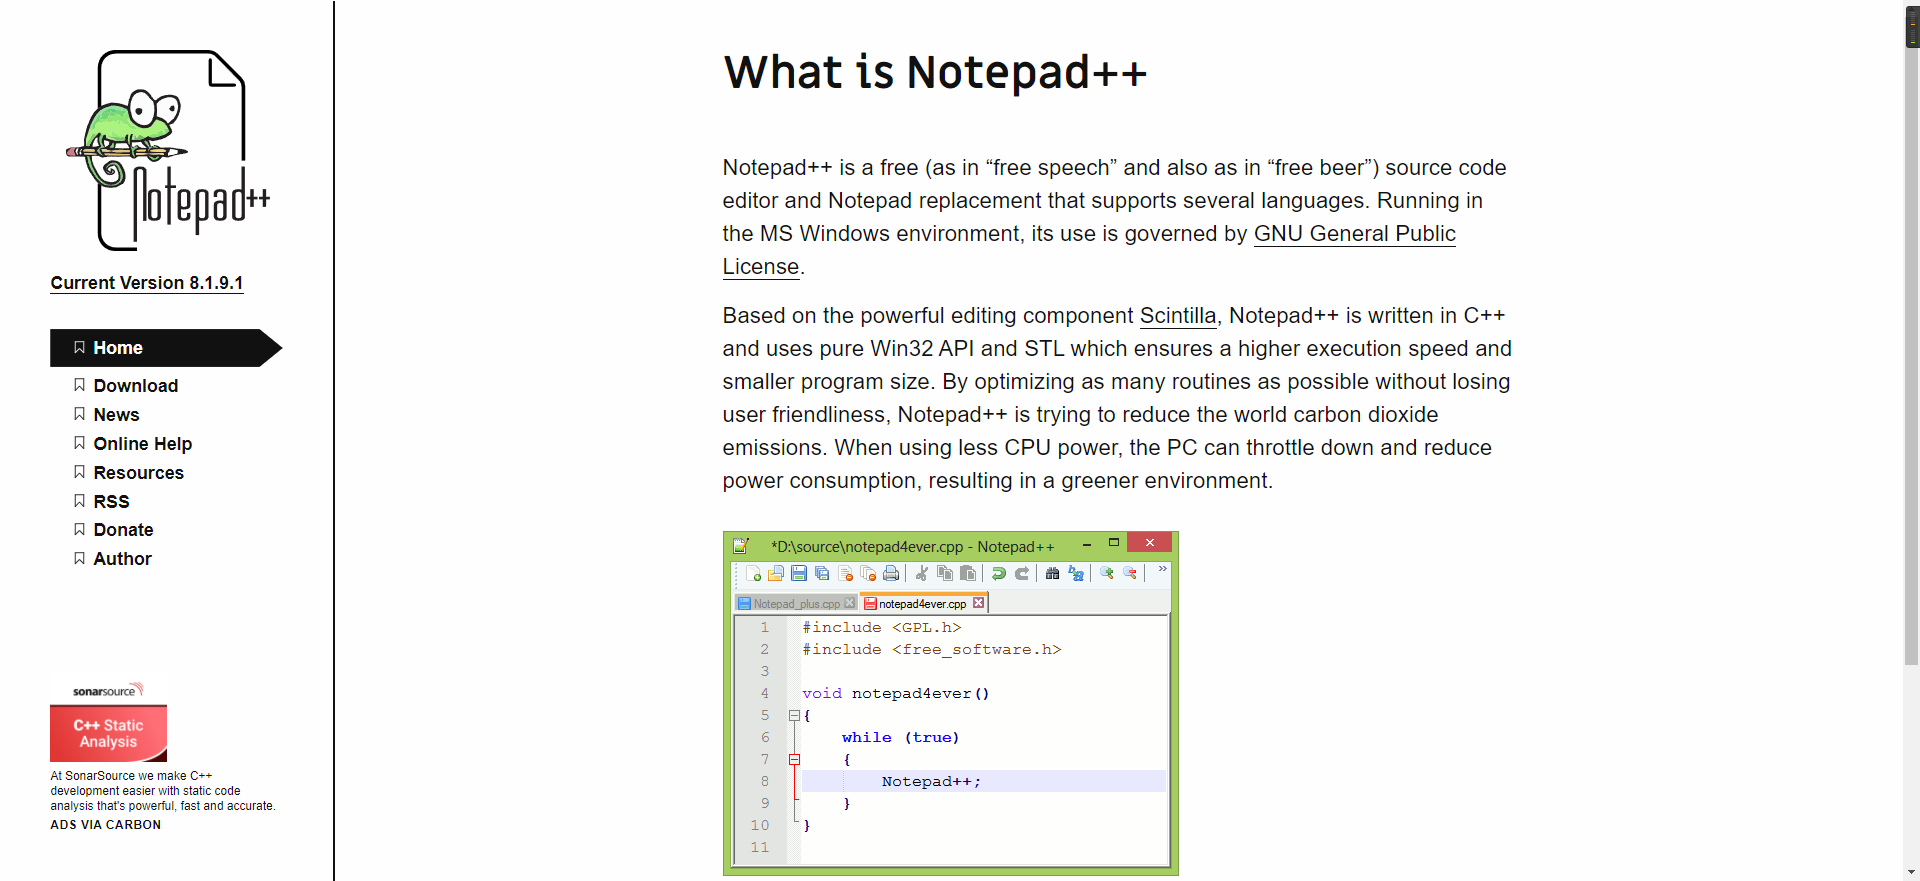Viewport: 1920px width, 881px height.
Task: Expand the toolbar overflow chevron
Action: tap(1162, 569)
